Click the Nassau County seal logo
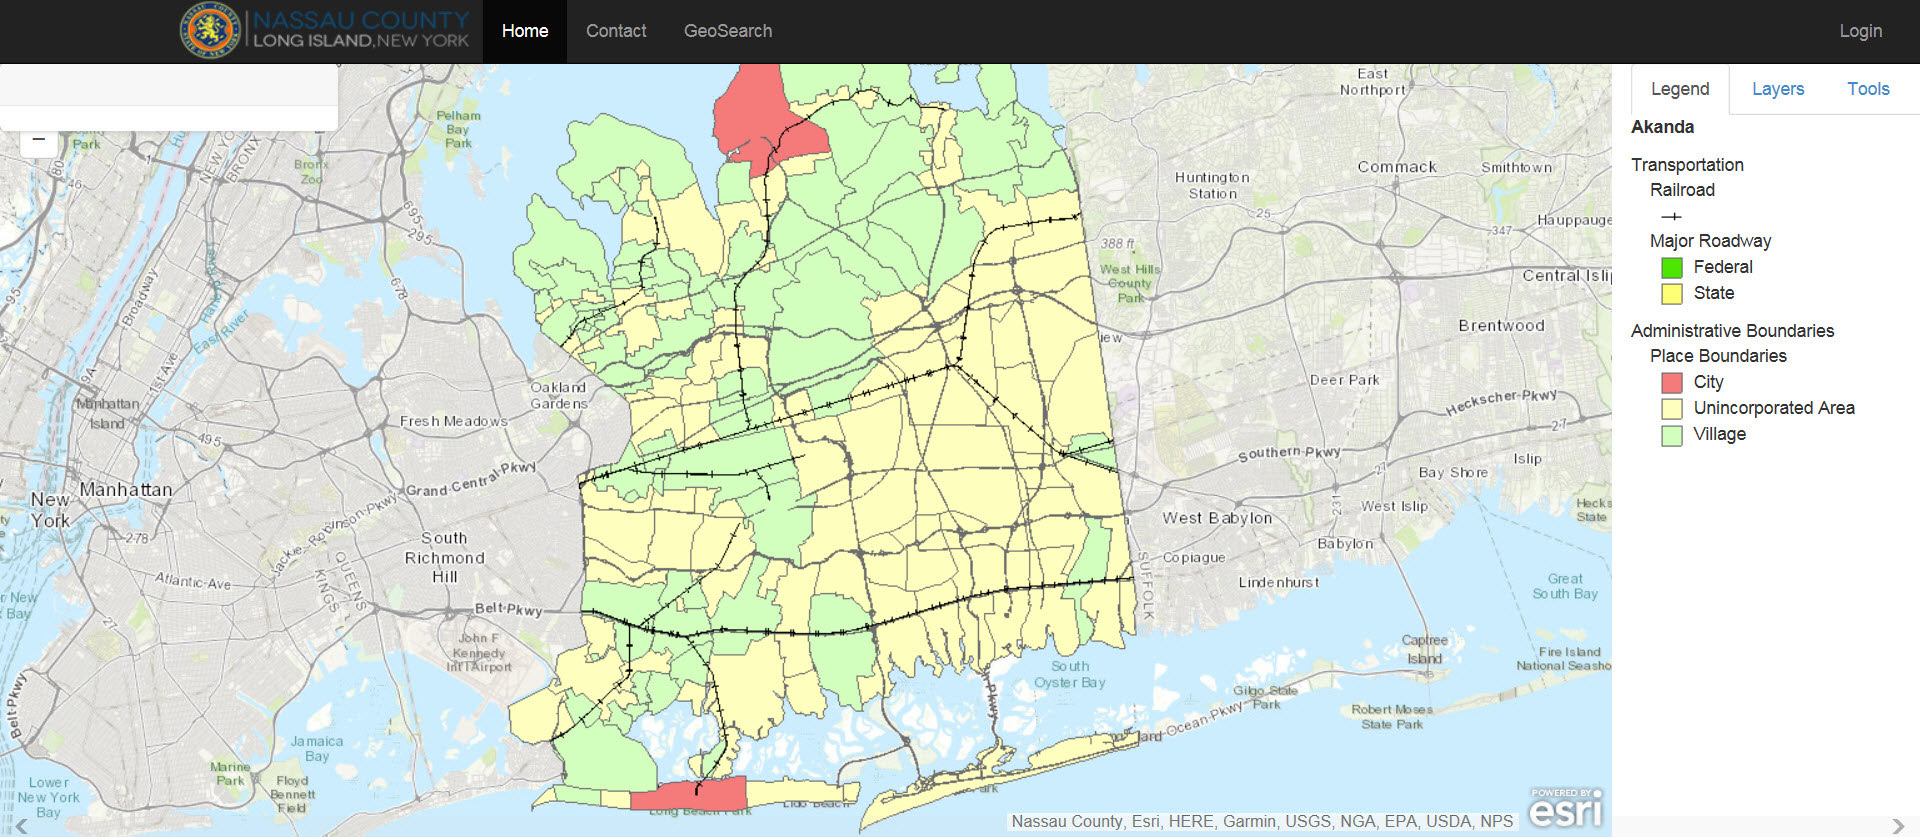This screenshot has height=837, width=1920. 209,31
